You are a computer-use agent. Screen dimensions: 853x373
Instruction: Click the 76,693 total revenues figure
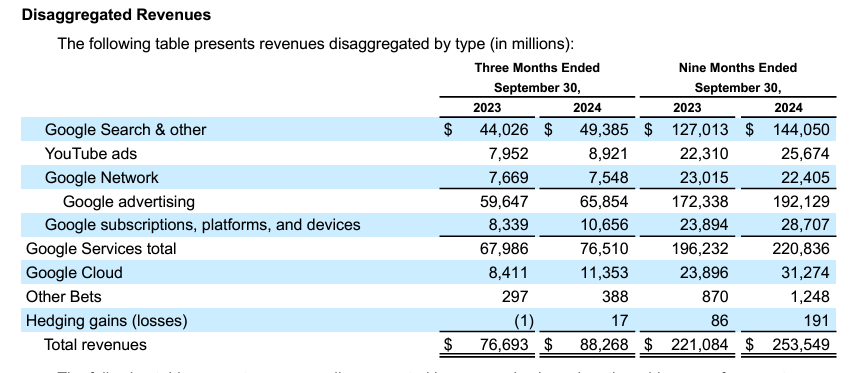pyautogui.click(x=503, y=344)
